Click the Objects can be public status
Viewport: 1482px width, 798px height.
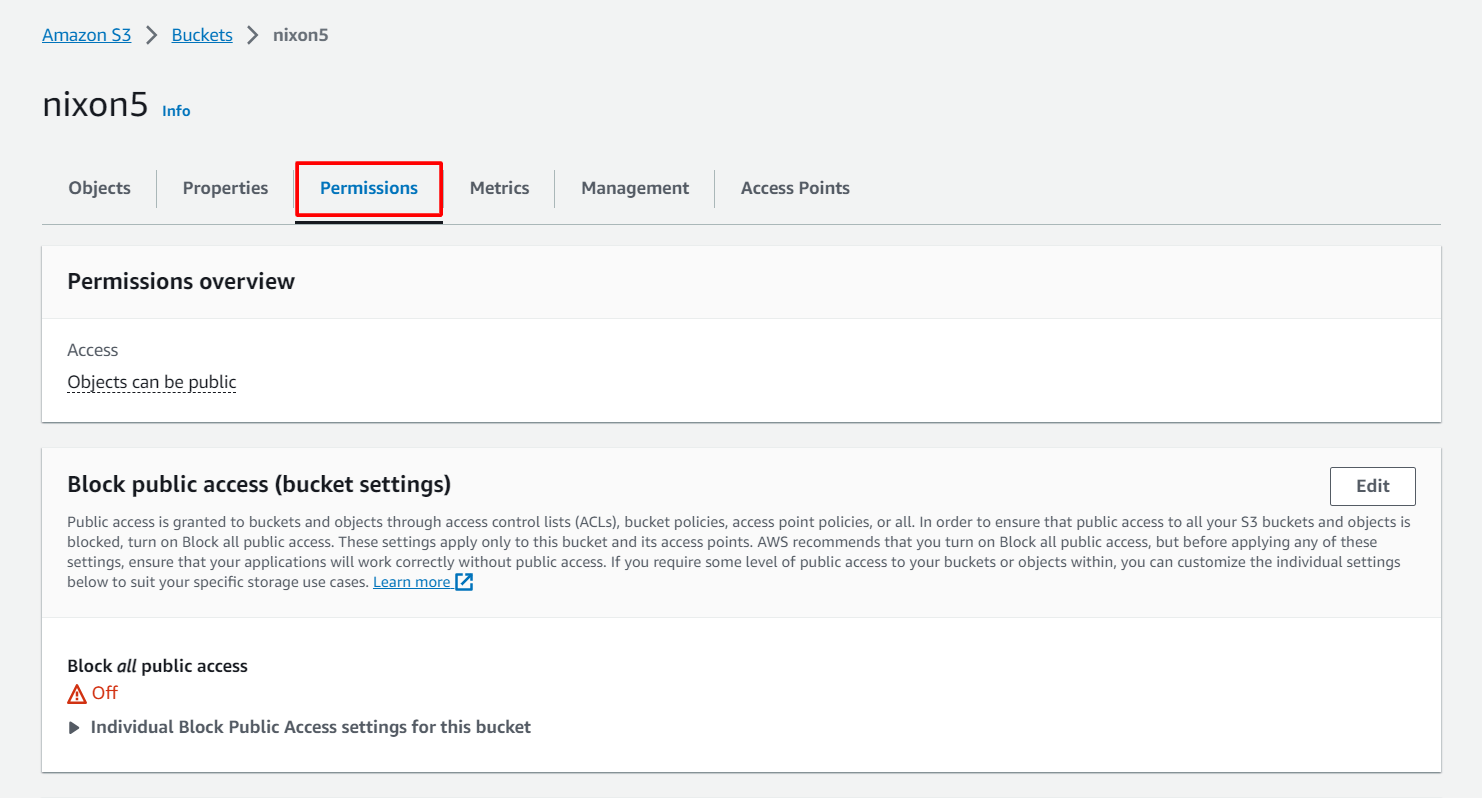151,382
